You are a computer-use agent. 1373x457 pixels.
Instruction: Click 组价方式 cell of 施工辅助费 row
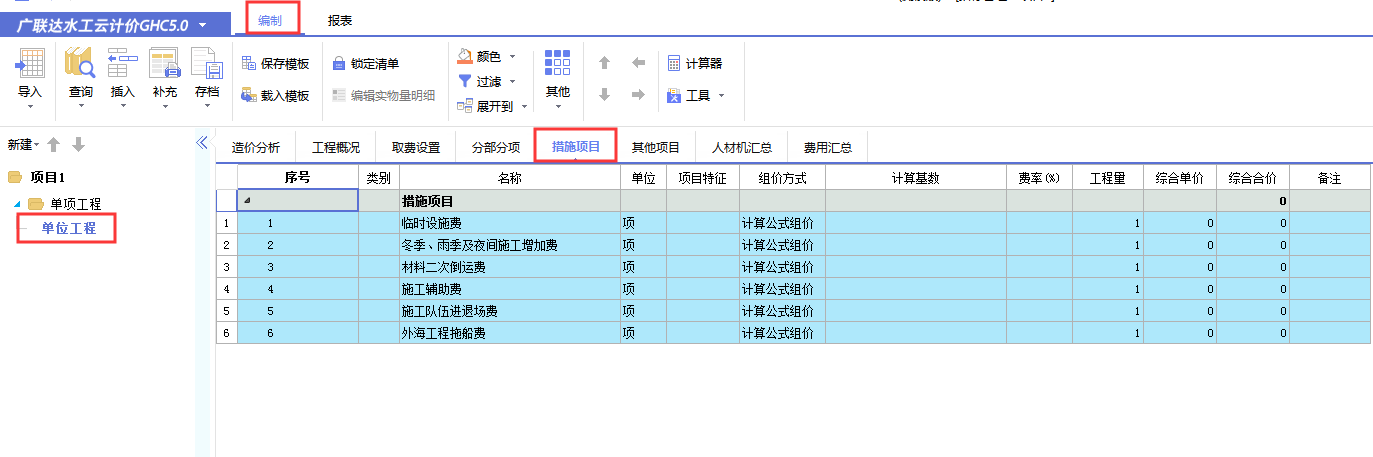coord(782,289)
